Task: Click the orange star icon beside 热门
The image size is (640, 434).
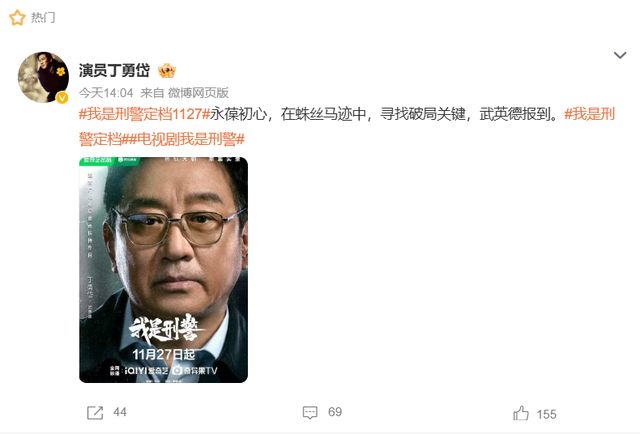Action: (17, 18)
